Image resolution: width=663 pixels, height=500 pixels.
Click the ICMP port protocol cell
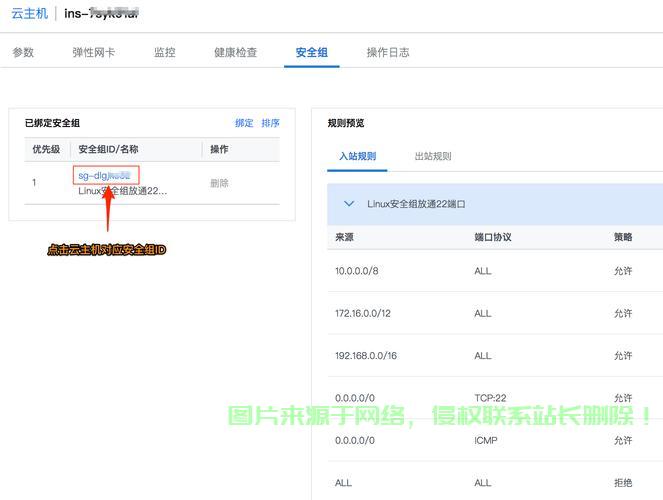click(486, 440)
